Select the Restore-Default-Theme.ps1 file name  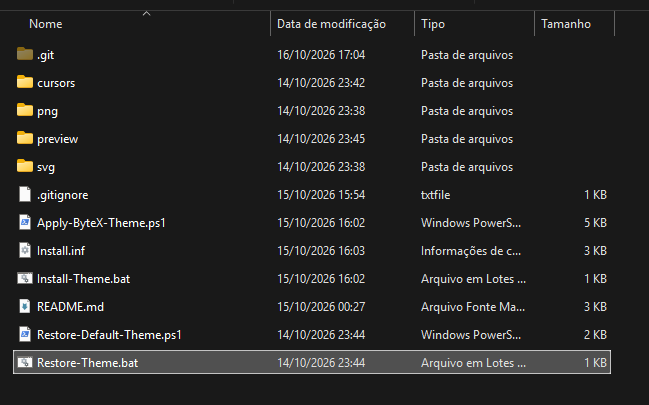109,335
